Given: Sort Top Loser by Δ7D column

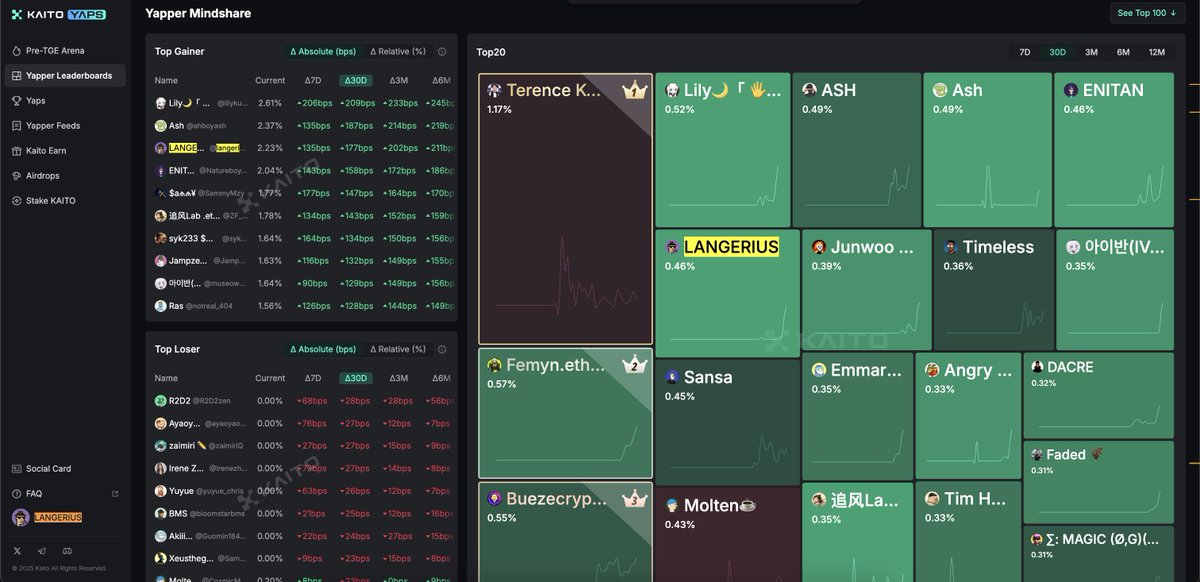Looking at the screenshot, I should pos(313,378).
